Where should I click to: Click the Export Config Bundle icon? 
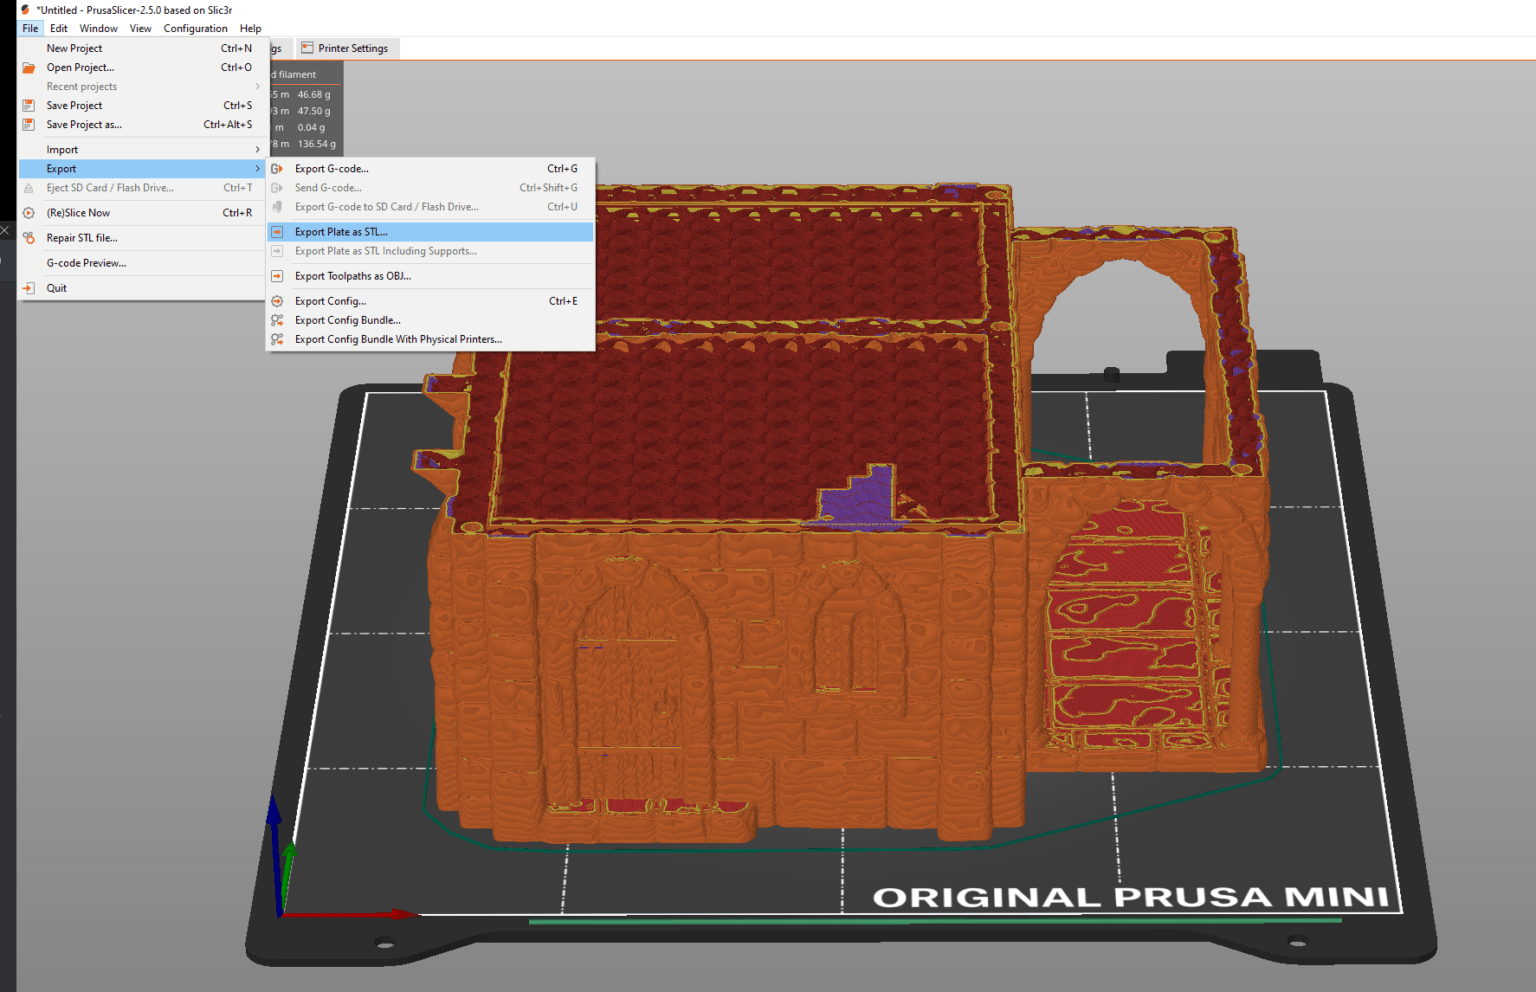click(x=276, y=320)
